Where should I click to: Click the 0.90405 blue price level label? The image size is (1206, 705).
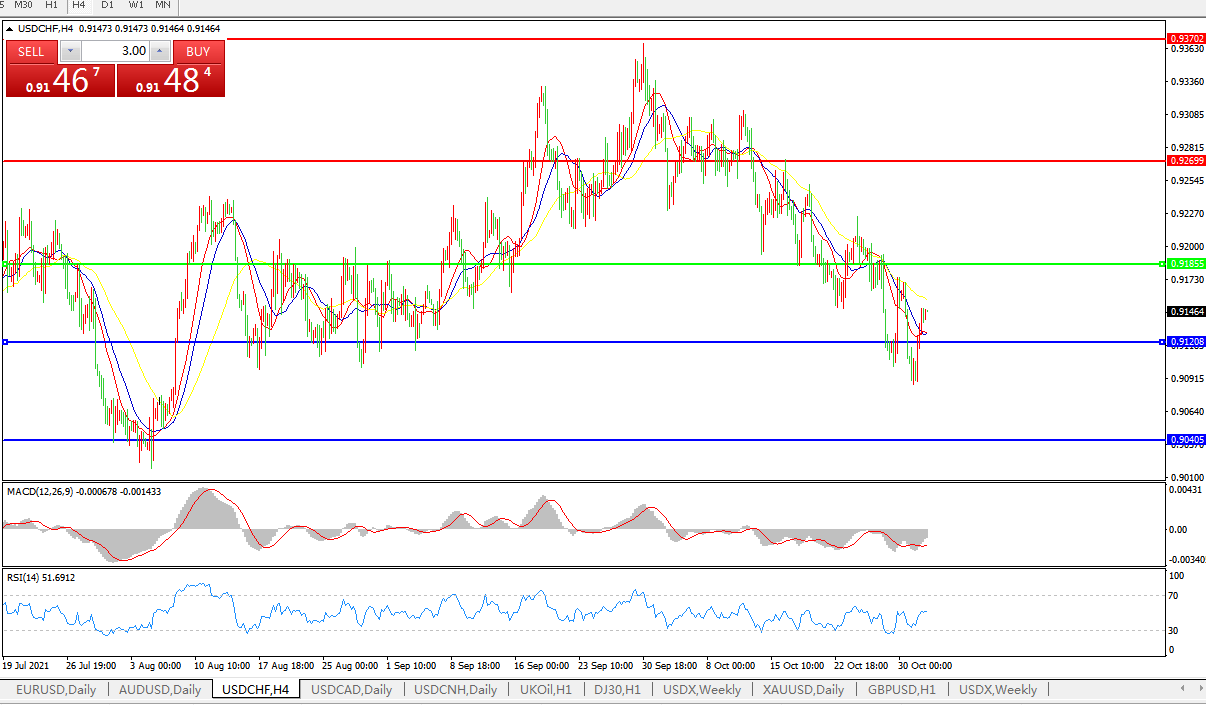pyautogui.click(x=1186, y=439)
